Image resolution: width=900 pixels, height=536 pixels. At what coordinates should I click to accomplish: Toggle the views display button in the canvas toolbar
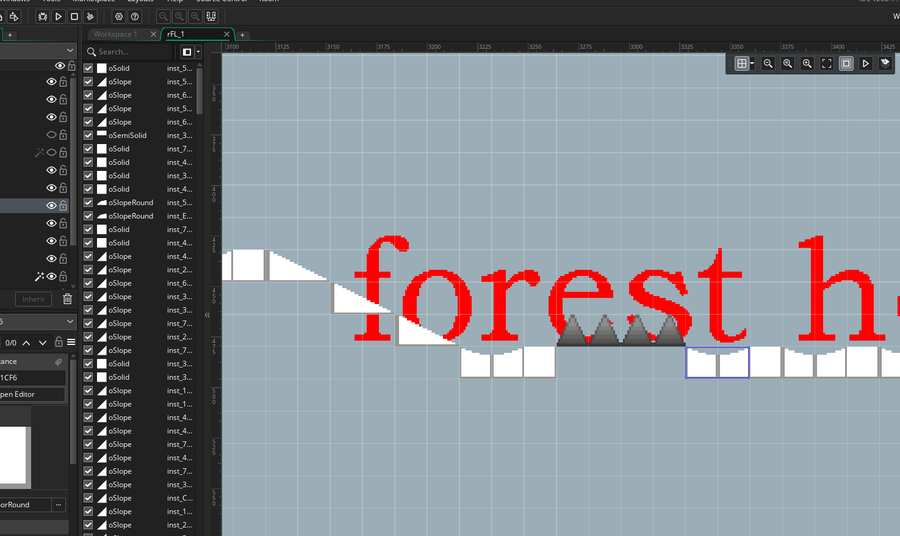tap(846, 64)
